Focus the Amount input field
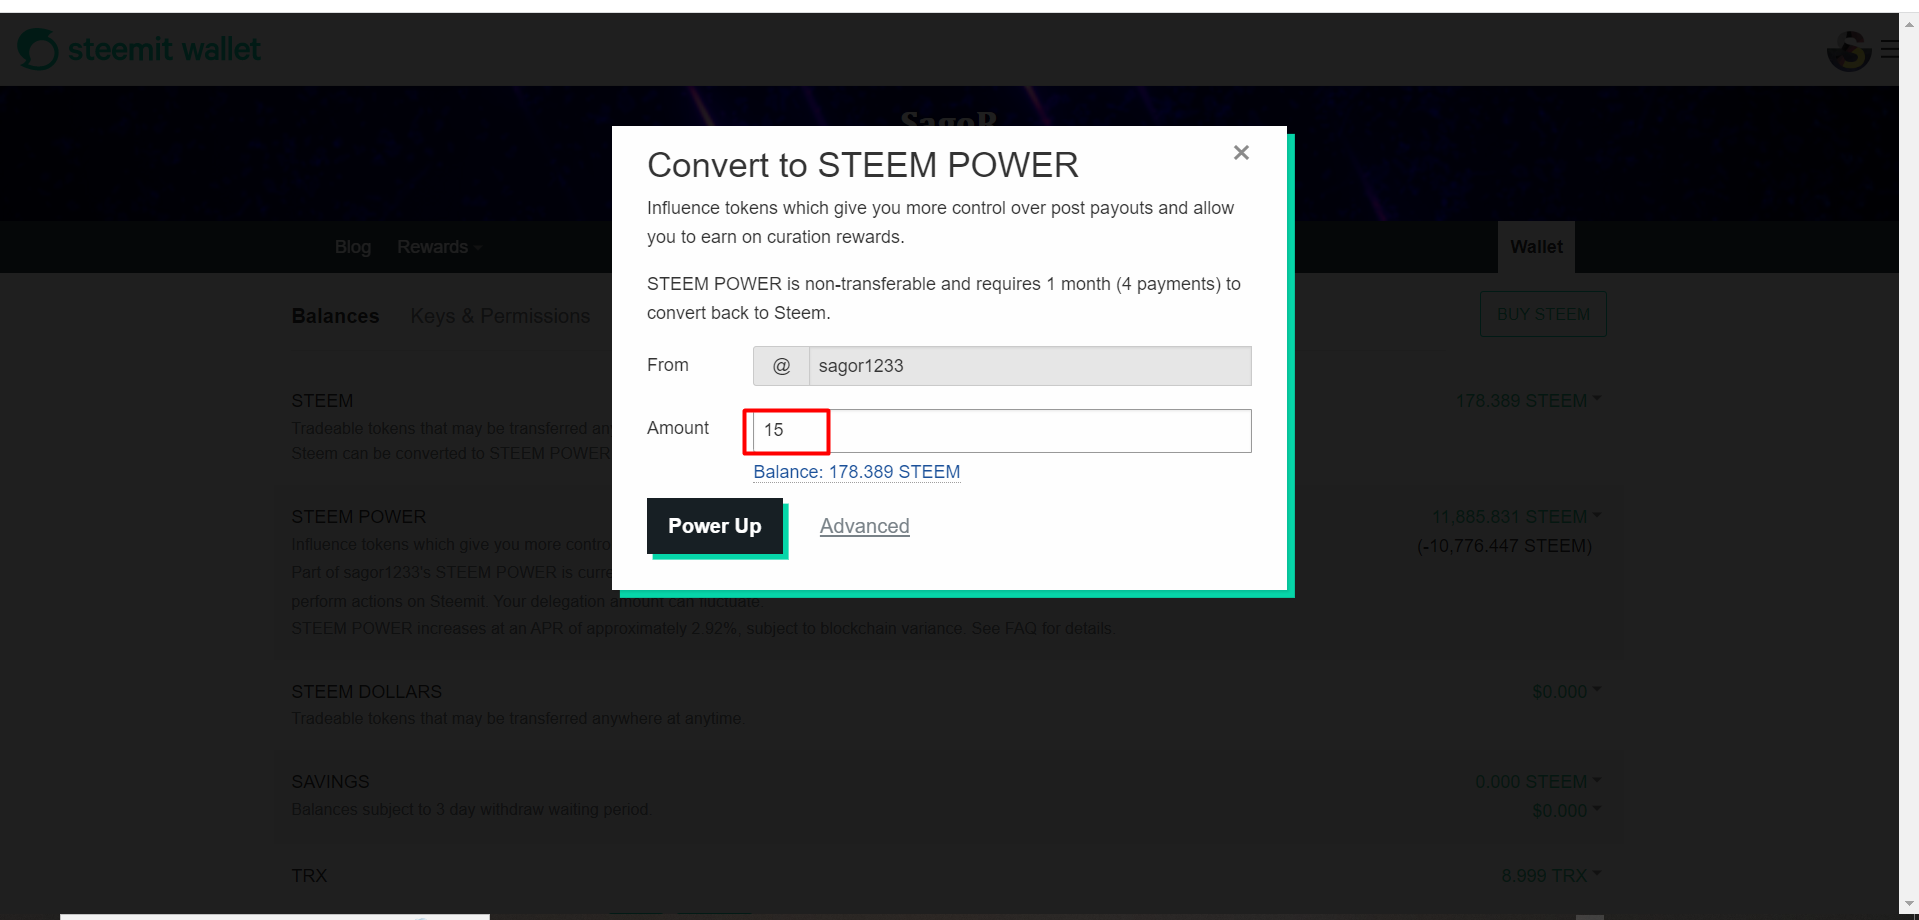Image resolution: width=1919 pixels, height=920 pixels. click(x=1002, y=431)
